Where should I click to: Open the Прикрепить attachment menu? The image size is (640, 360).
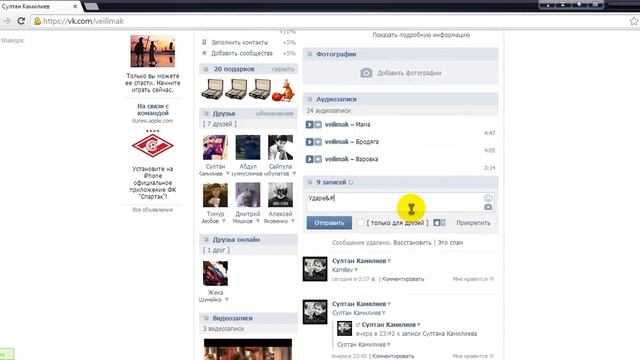click(x=473, y=223)
